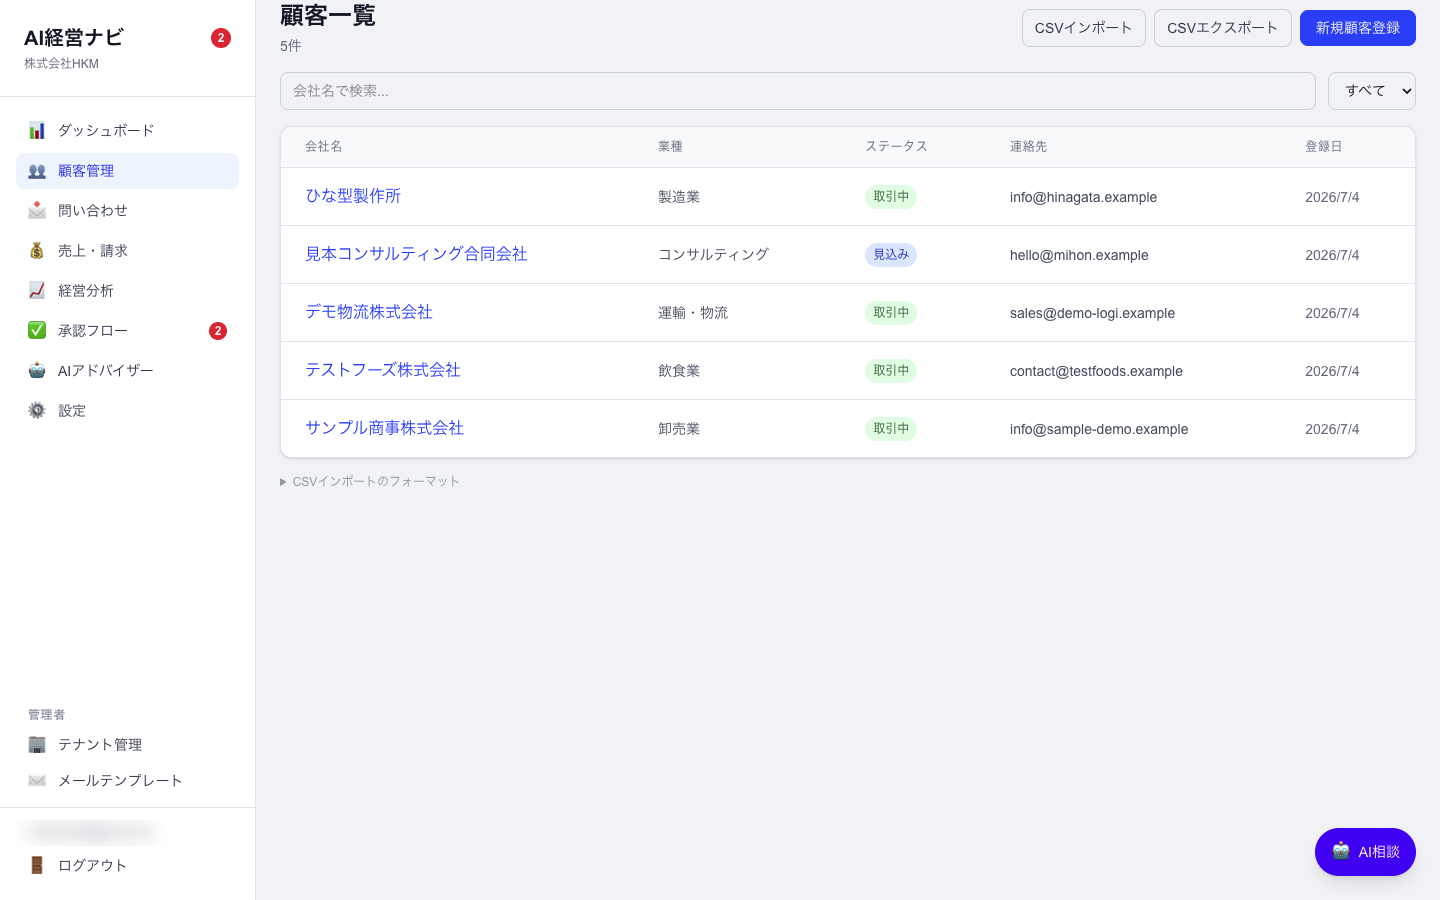The width and height of the screenshot is (1440, 900).
Task: Click the red badge on 承認フロー
Action: point(218,331)
